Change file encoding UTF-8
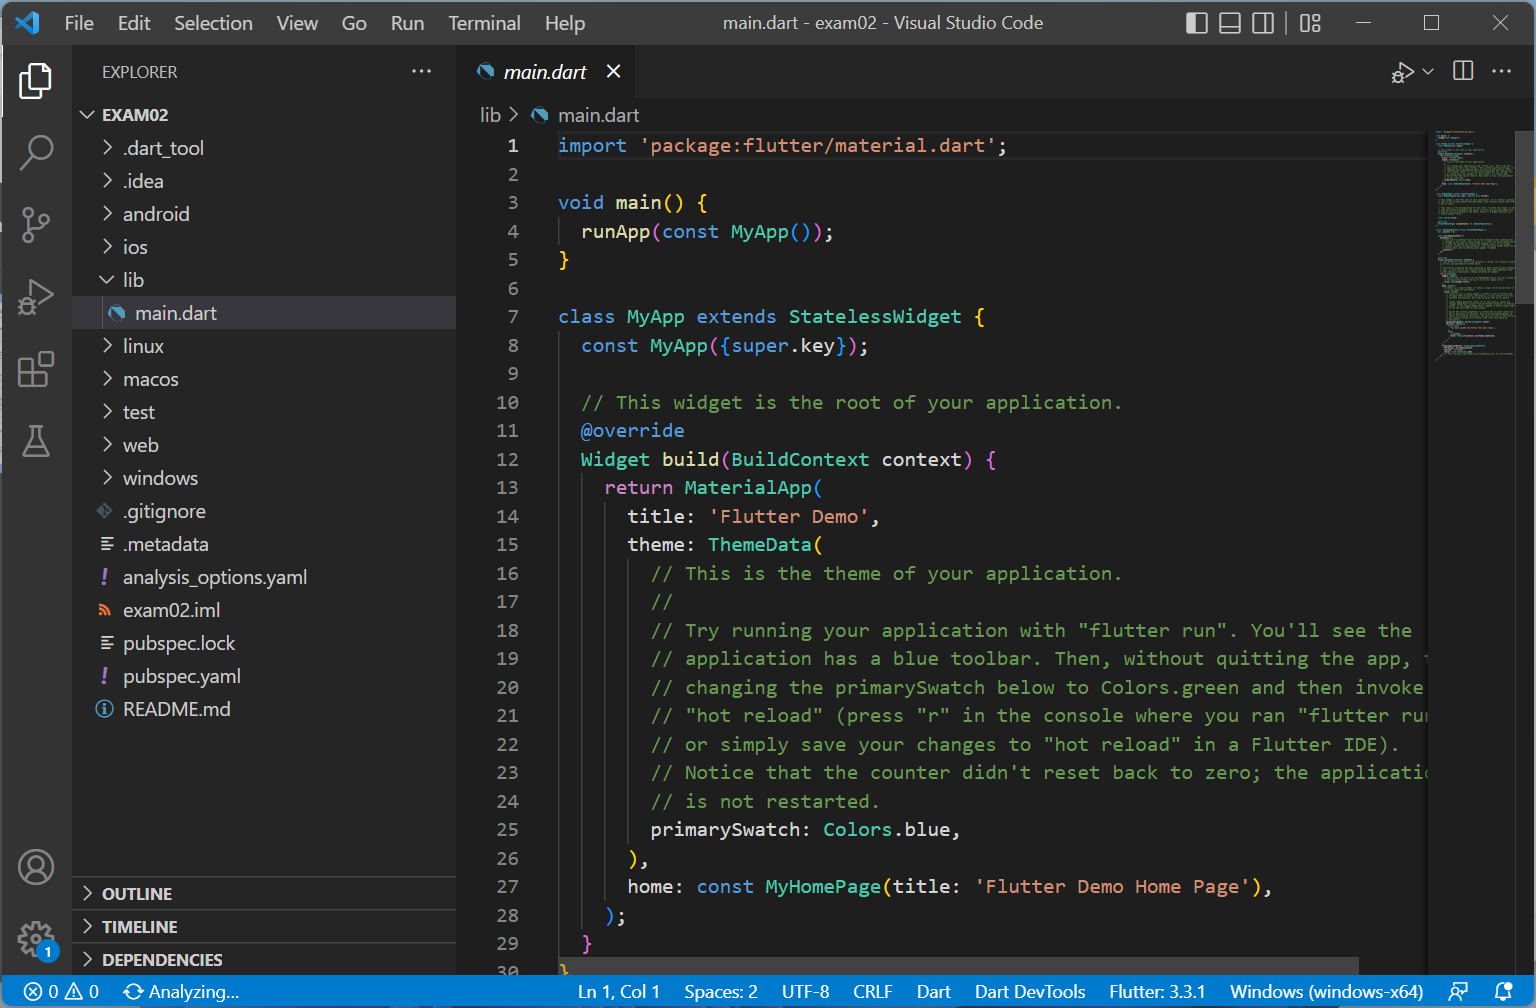The image size is (1536, 1008). click(805, 992)
